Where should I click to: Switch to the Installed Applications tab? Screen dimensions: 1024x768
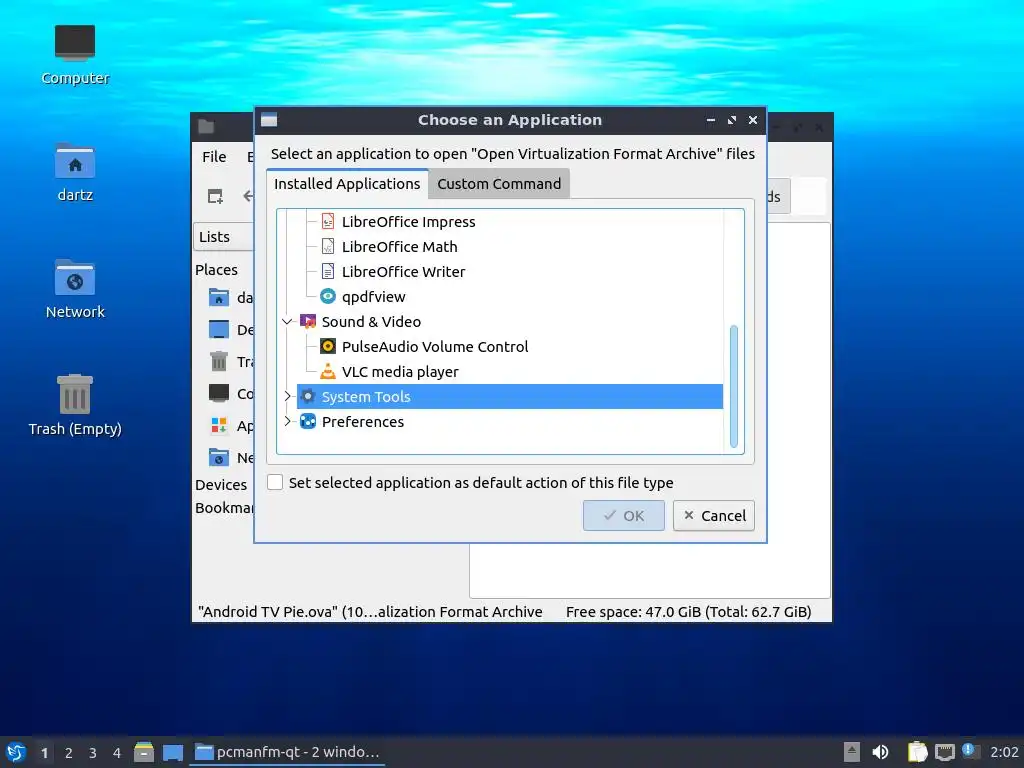(x=347, y=184)
